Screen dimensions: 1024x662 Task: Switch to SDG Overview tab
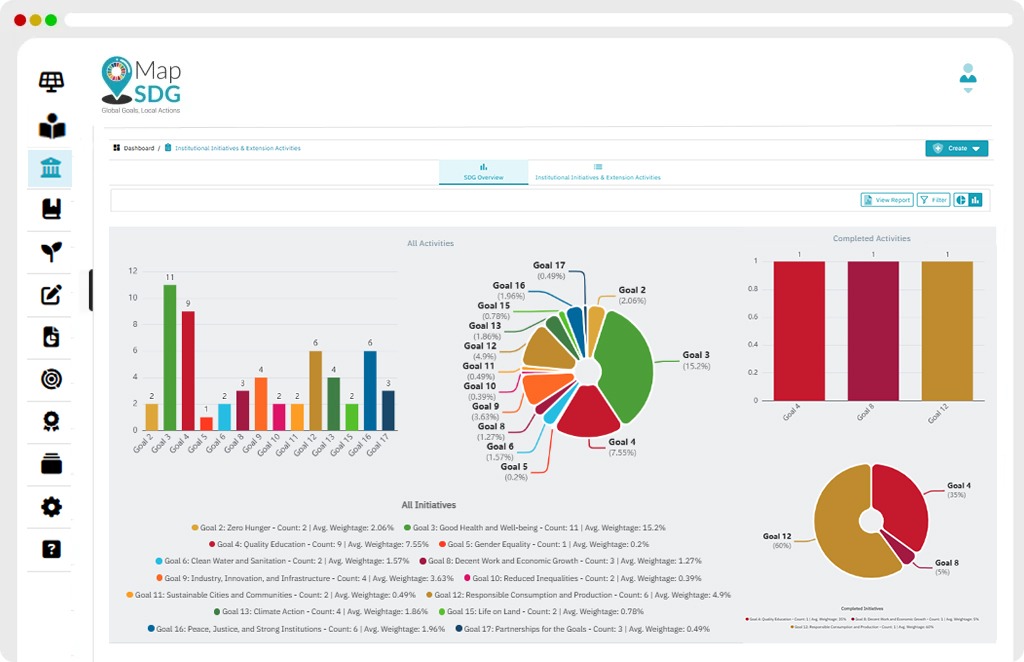[483, 172]
